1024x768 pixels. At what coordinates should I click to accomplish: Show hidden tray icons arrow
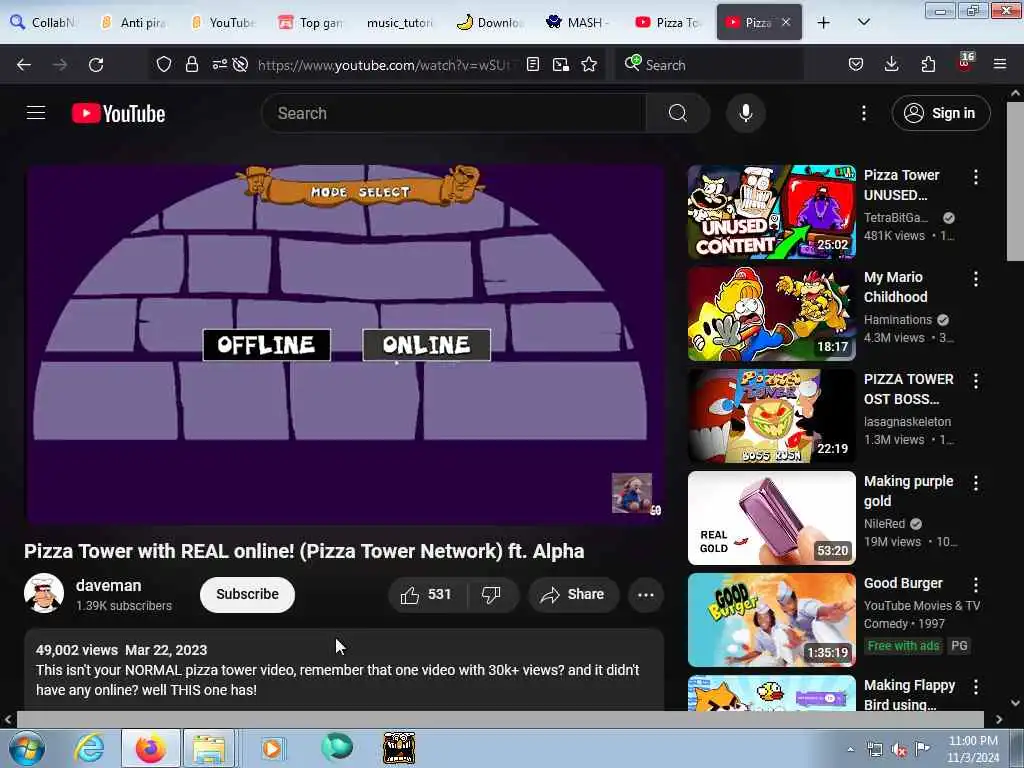(850, 750)
